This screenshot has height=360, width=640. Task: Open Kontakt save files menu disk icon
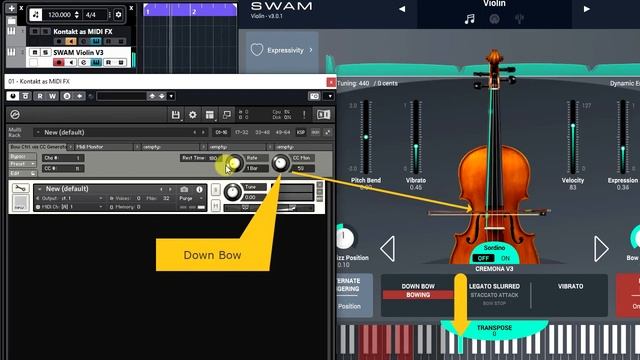pyautogui.click(x=176, y=115)
